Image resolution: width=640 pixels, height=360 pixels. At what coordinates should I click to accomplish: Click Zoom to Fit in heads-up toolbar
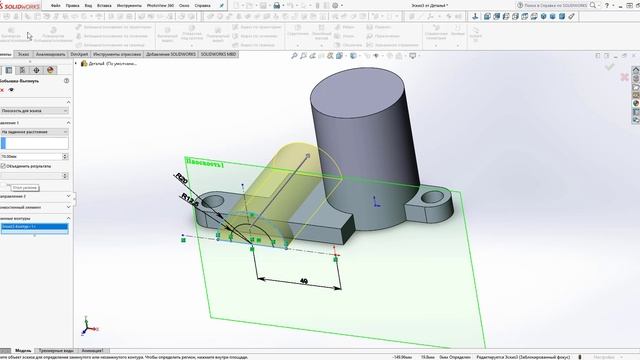(x=294, y=56)
